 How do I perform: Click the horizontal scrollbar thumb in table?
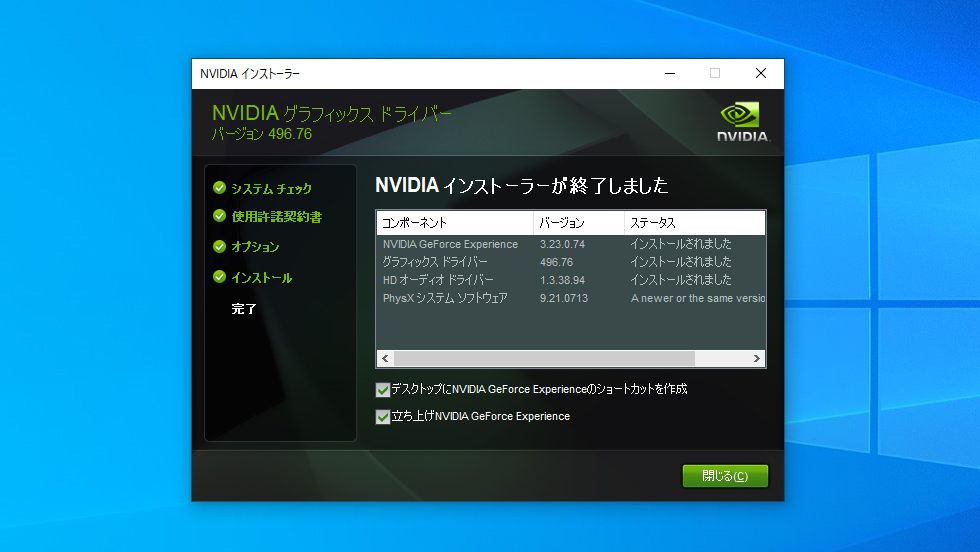click(544, 358)
